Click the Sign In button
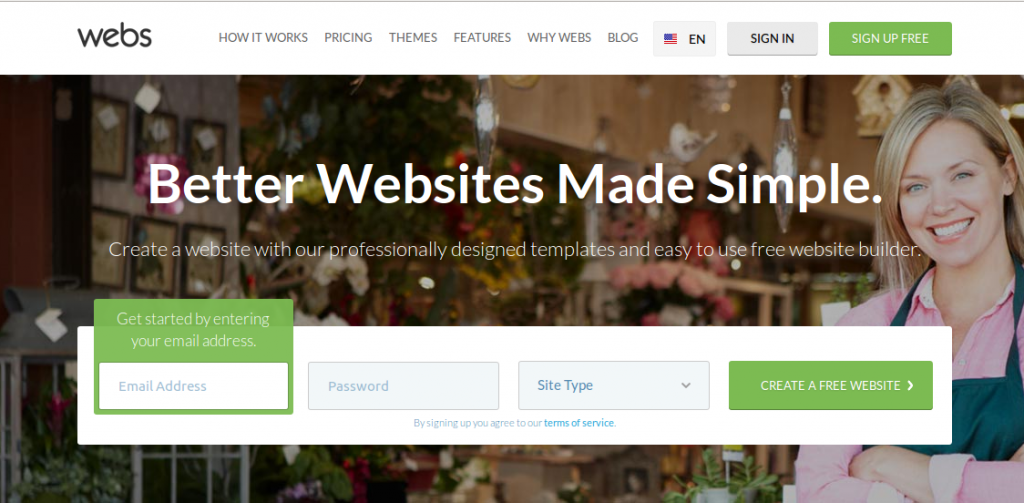Viewport: 1024px width, 503px height. click(773, 39)
